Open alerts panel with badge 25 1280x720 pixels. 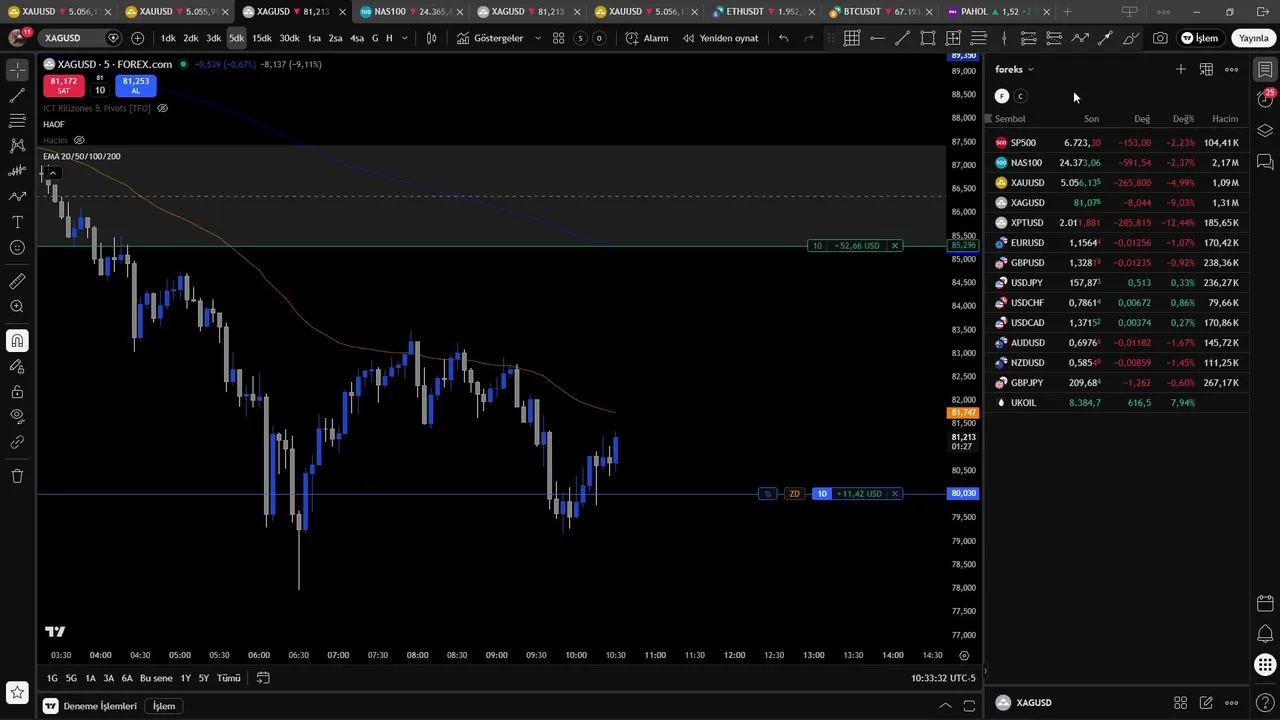tap(1265, 98)
